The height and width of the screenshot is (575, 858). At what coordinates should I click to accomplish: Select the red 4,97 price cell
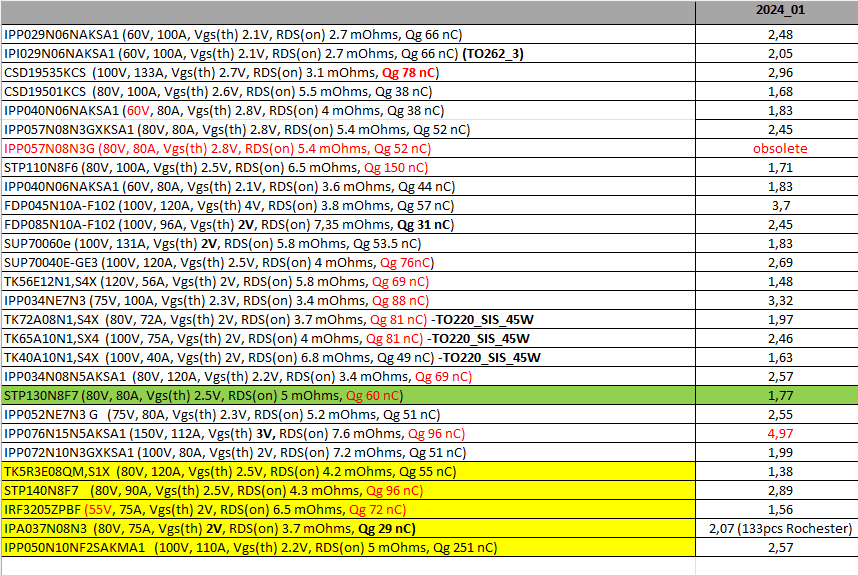tap(776, 434)
